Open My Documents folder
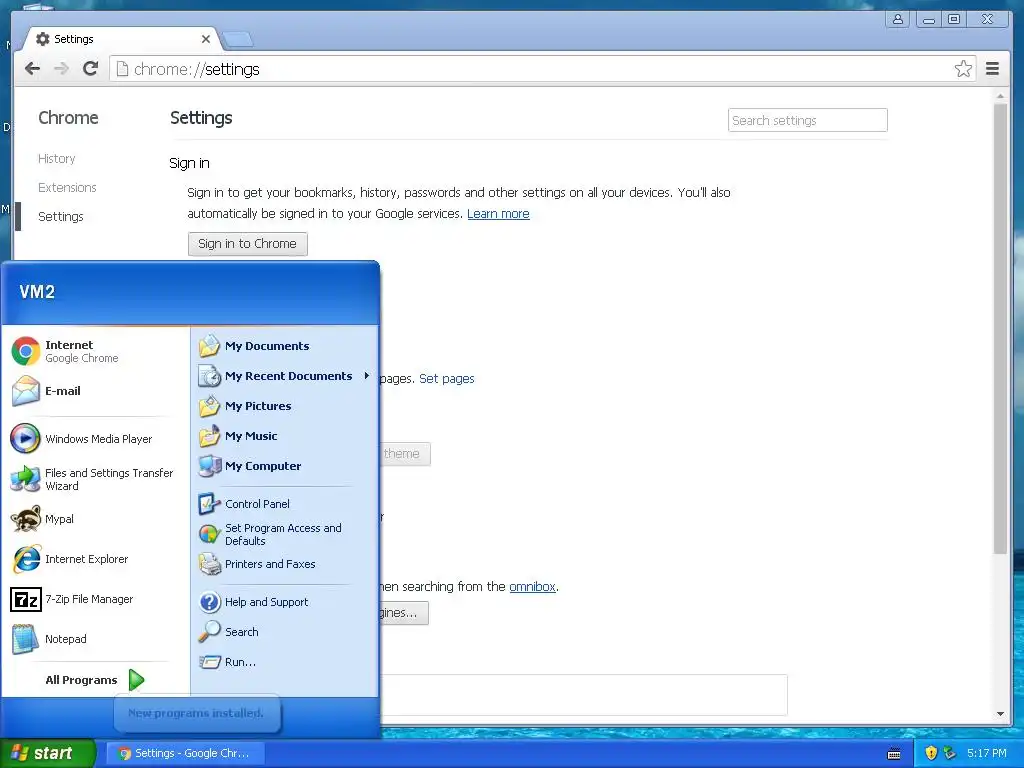This screenshot has width=1024, height=768. pos(285,346)
